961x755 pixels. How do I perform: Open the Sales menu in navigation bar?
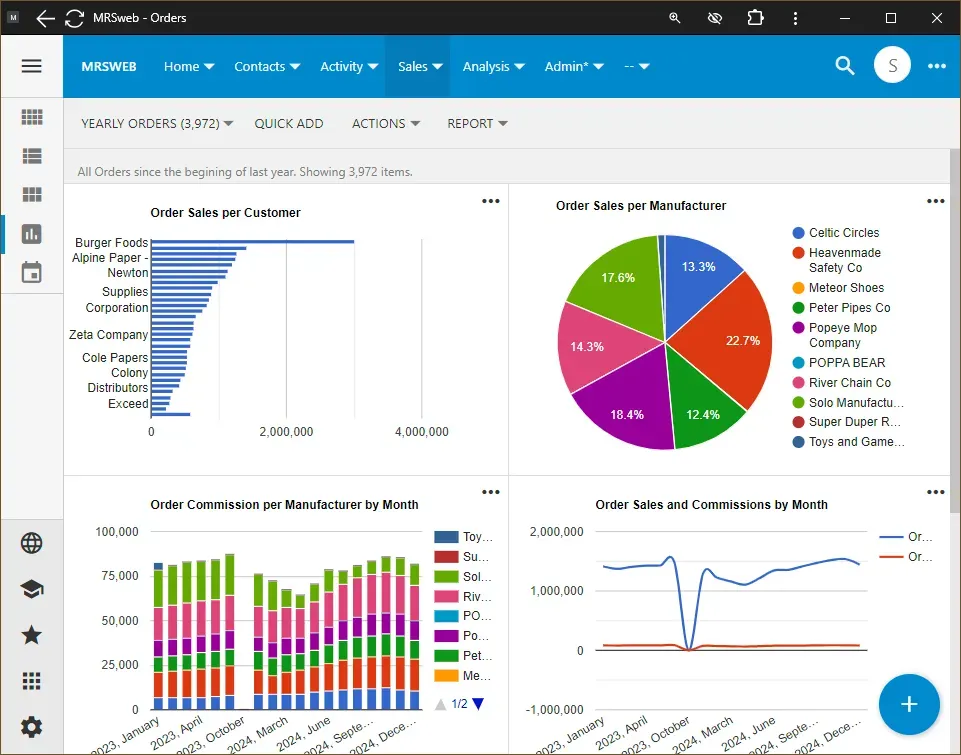419,67
